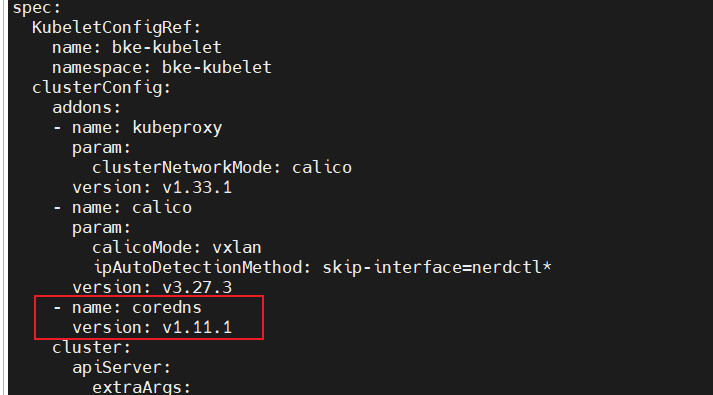
Task: Click param: under kubeproxy addon
Action: [x=101, y=148]
